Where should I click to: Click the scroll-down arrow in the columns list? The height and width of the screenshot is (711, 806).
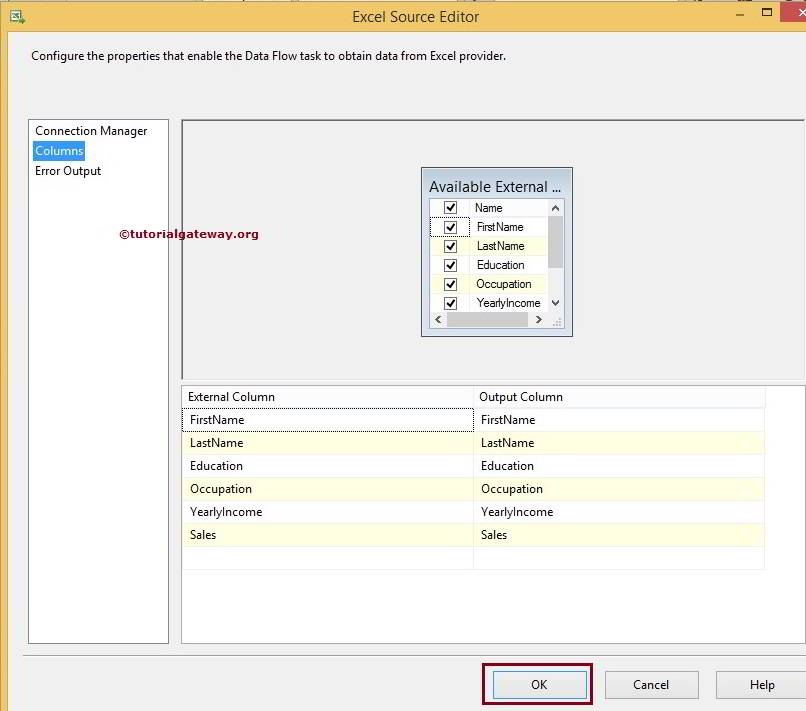point(556,302)
